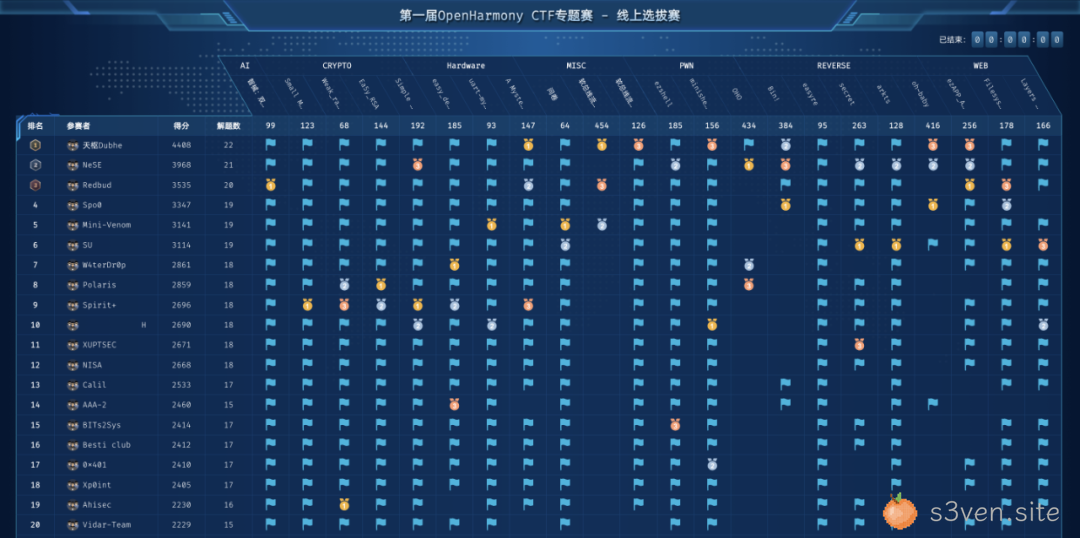Click Ahisec's gold medal in Weak_ra column
Image resolution: width=1080 pixels, height=538 pixels.
coord(344,504)
